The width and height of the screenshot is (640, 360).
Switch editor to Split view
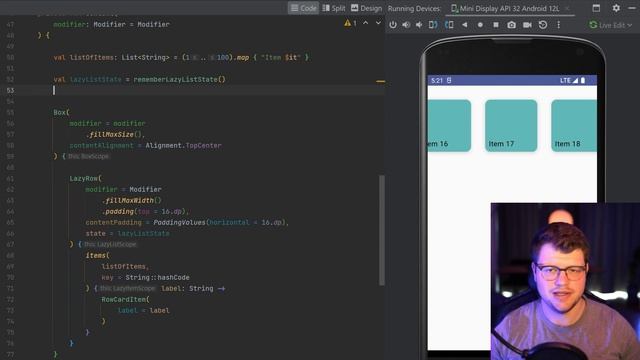pos(333,8)
